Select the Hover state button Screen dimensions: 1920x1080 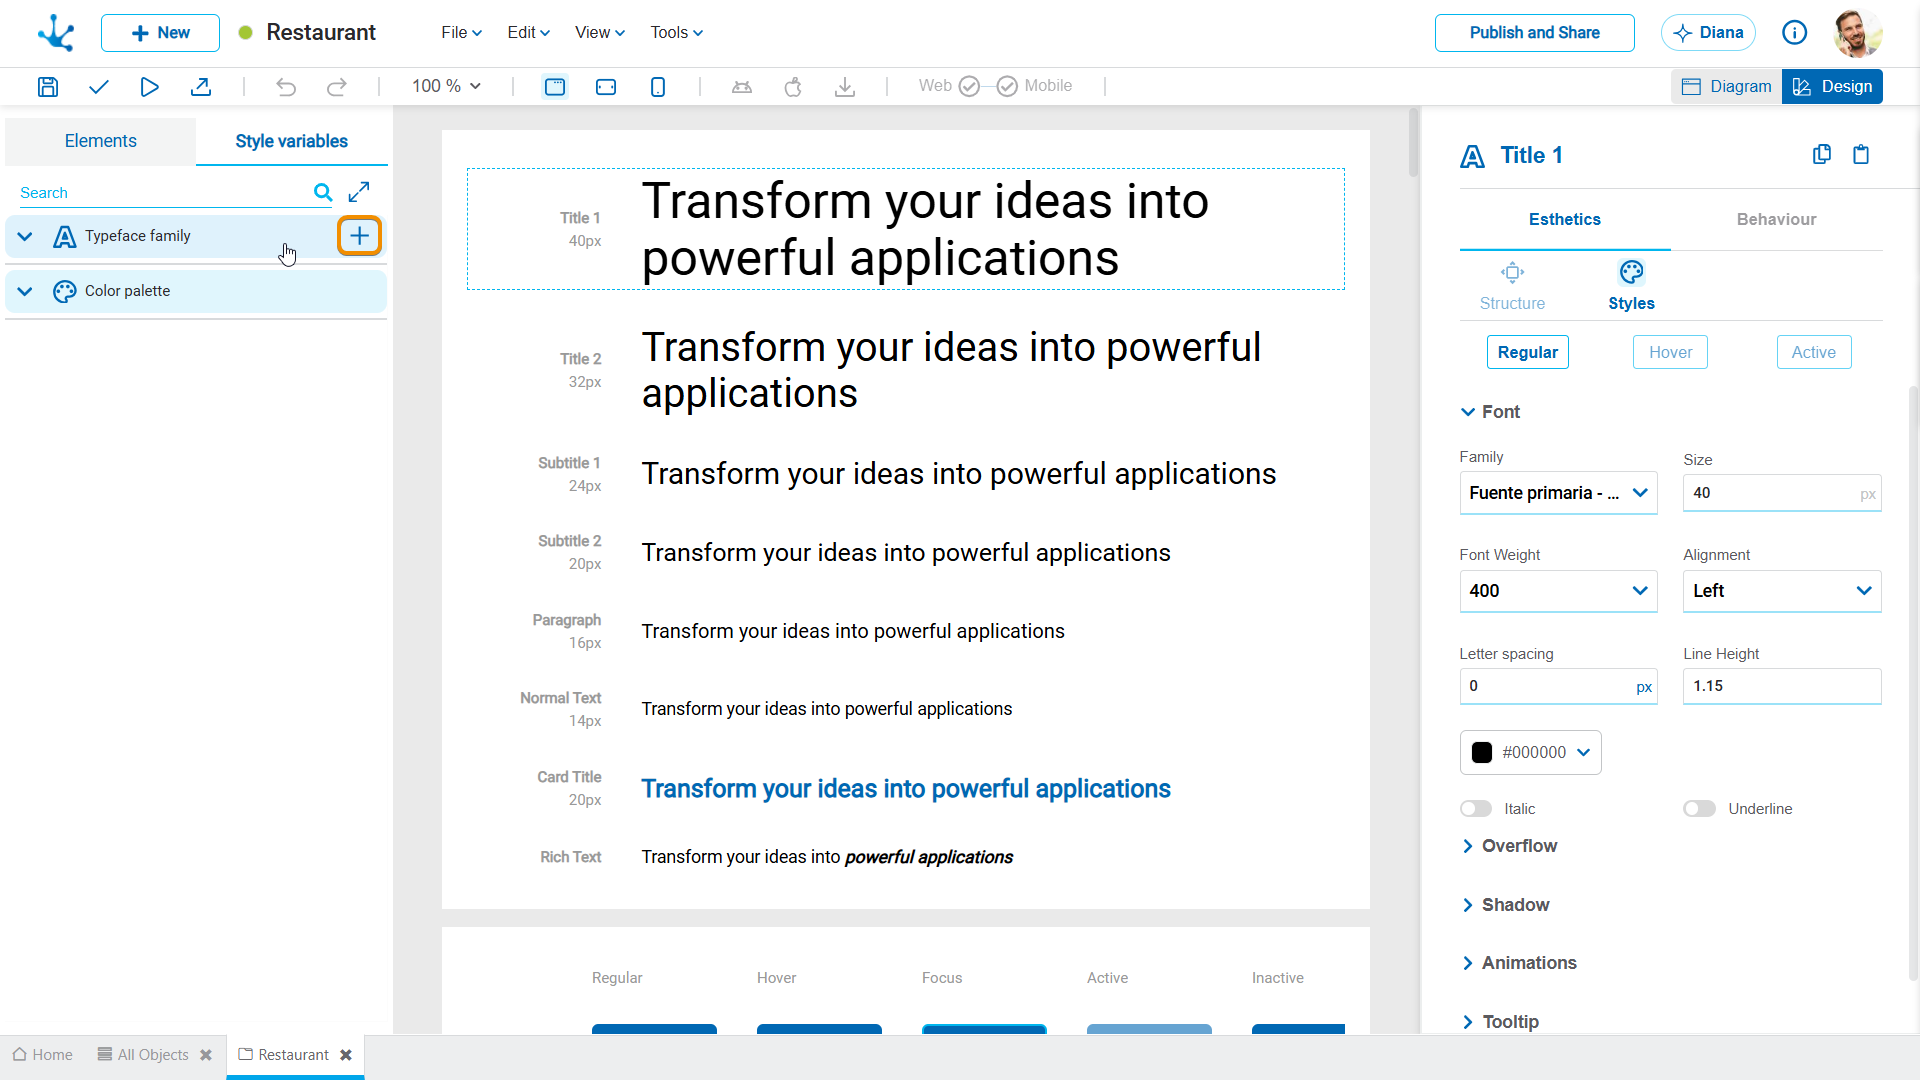[1670, 352]
